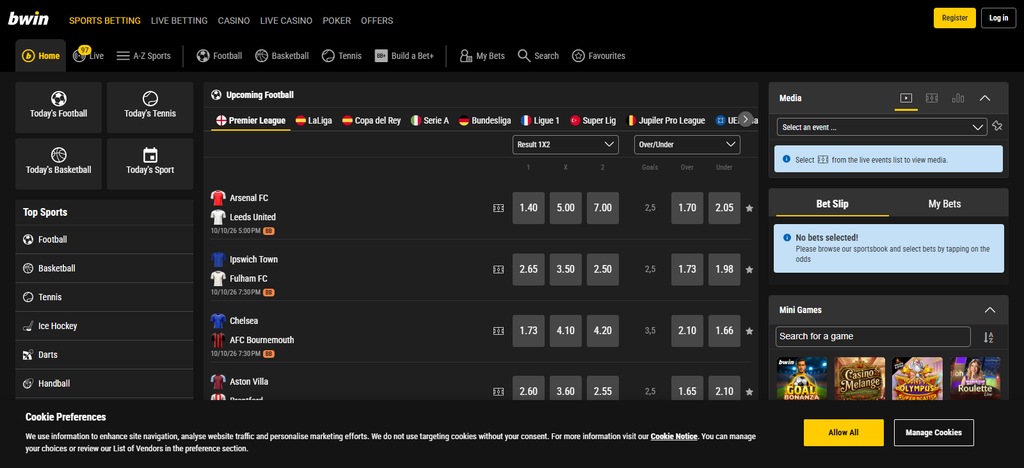Open Today's Sport calendar tile
The width and height of the screenshot is (1024, 468).
[x=150, y=164]
